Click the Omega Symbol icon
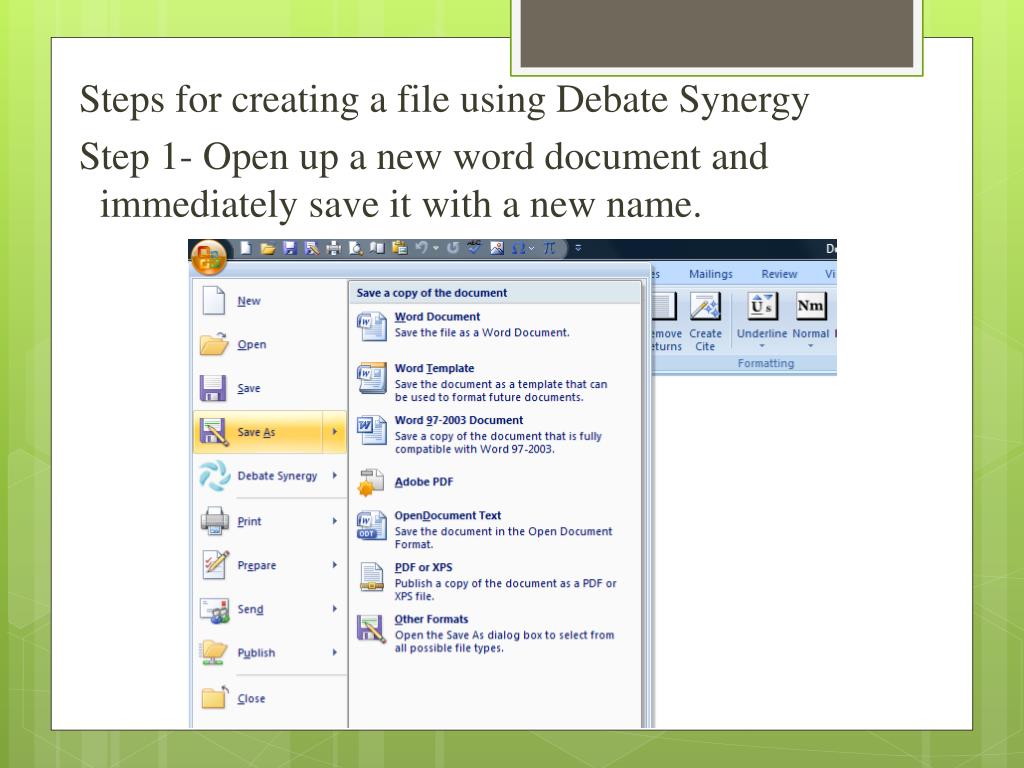Screen dimensions: 1024x768 [519, 249]
